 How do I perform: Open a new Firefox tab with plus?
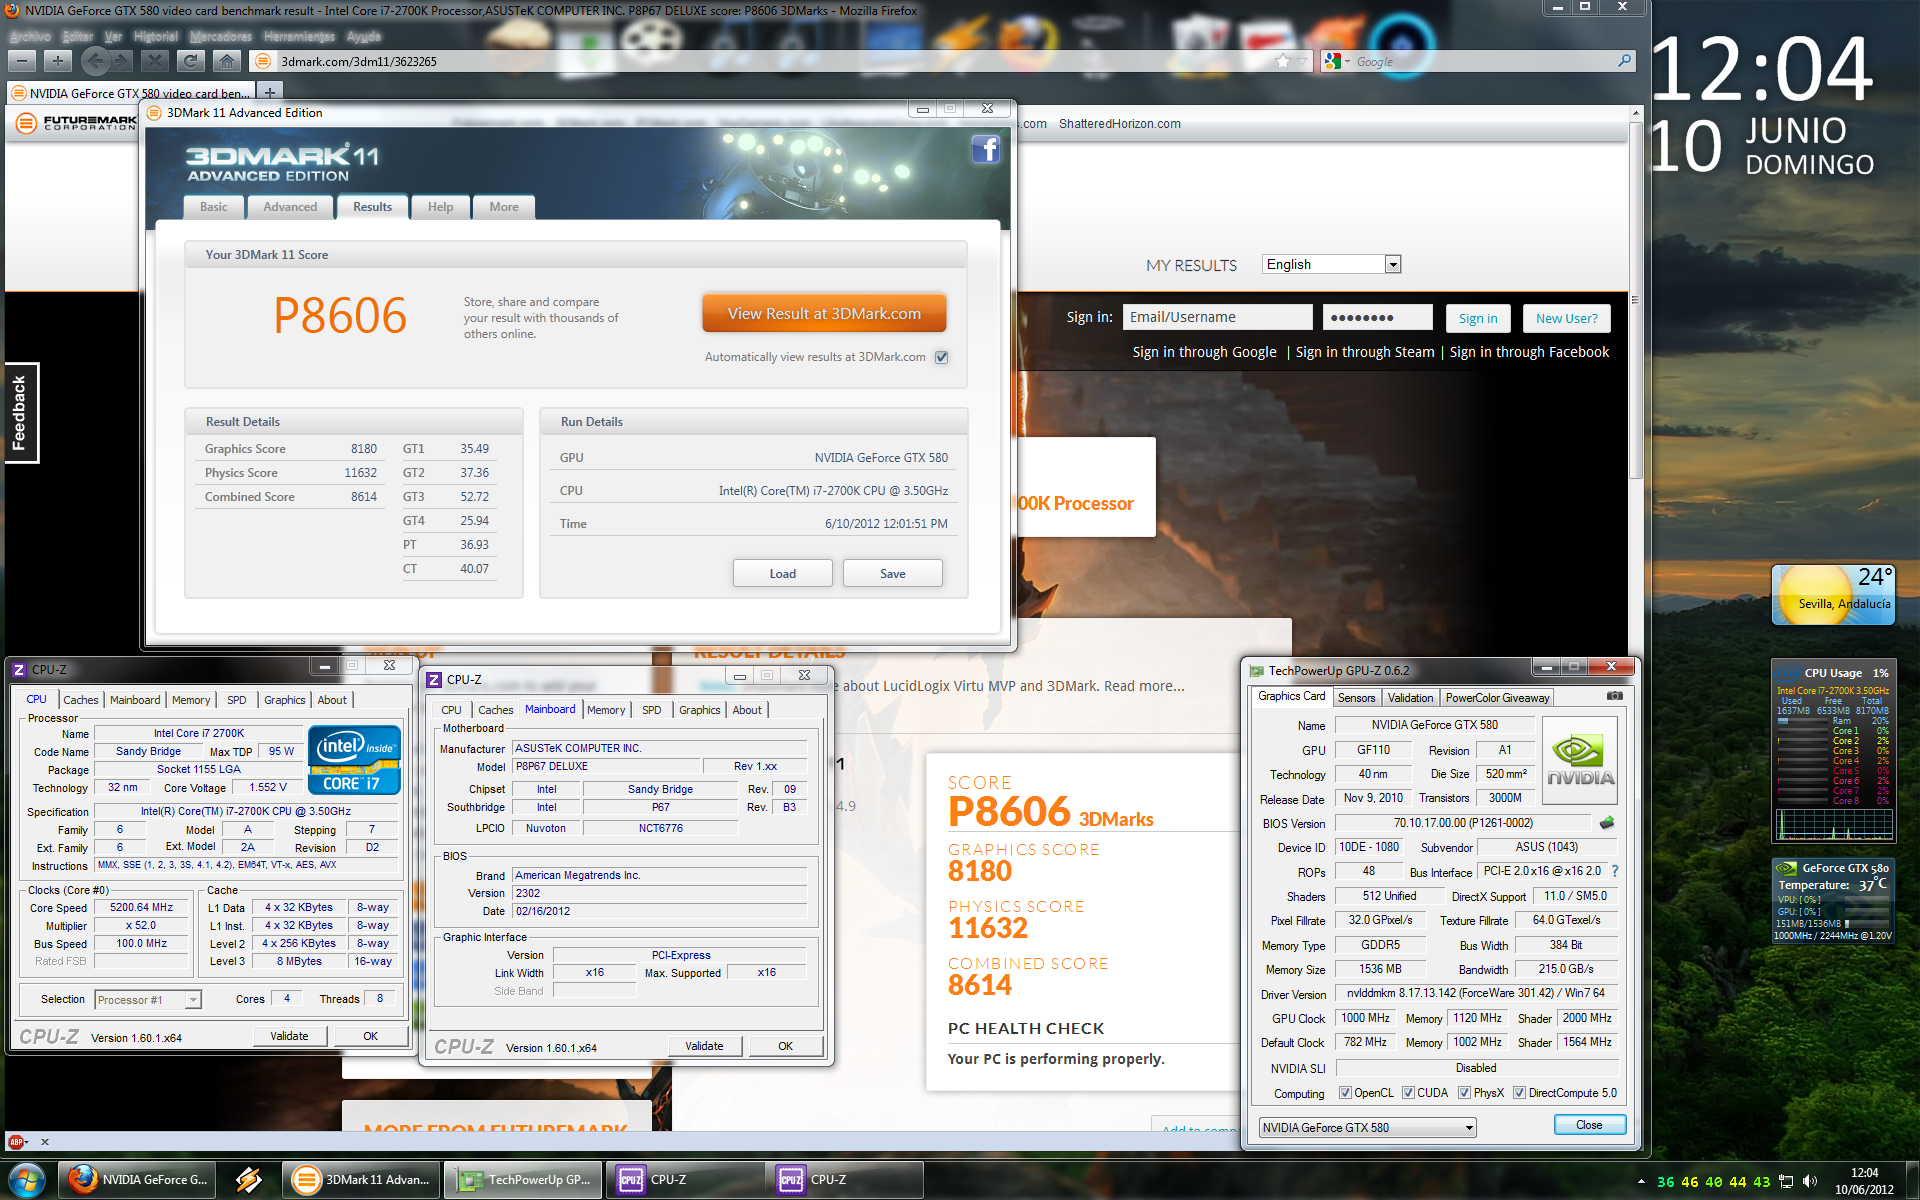coord(270,92)
